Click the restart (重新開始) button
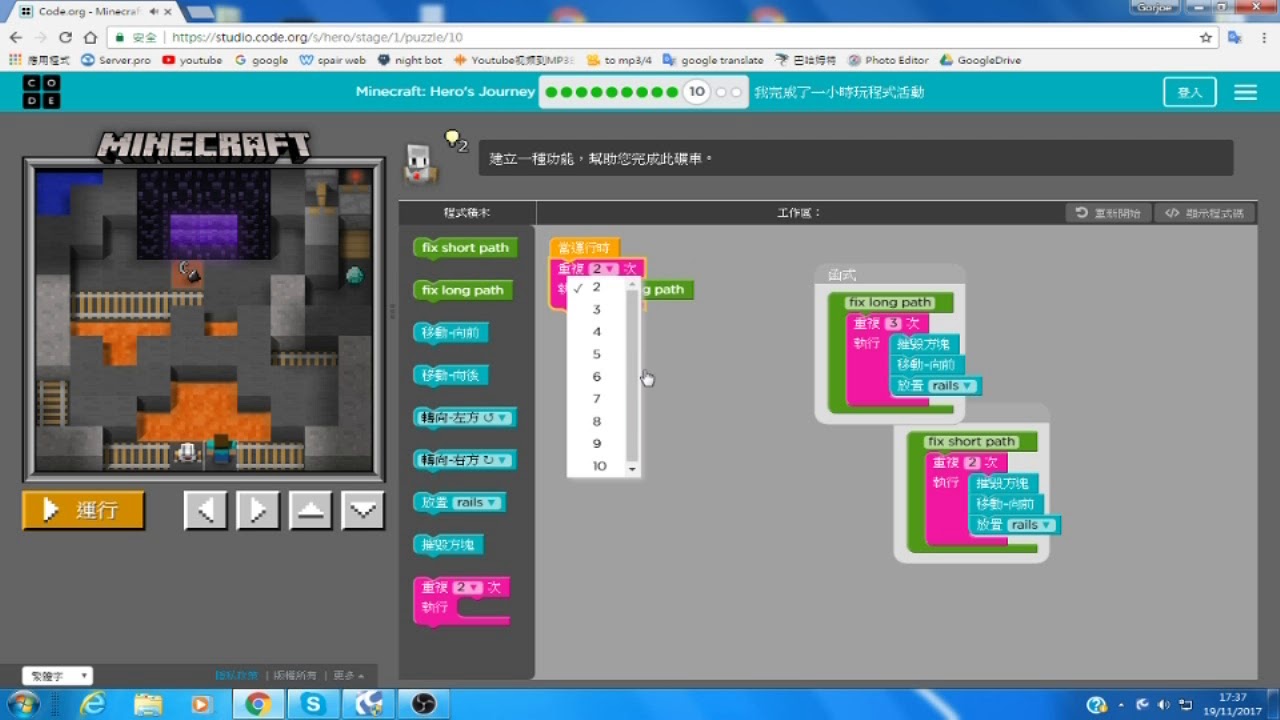This screenshot has height=720, width=1280. [x=1108, y=213]
